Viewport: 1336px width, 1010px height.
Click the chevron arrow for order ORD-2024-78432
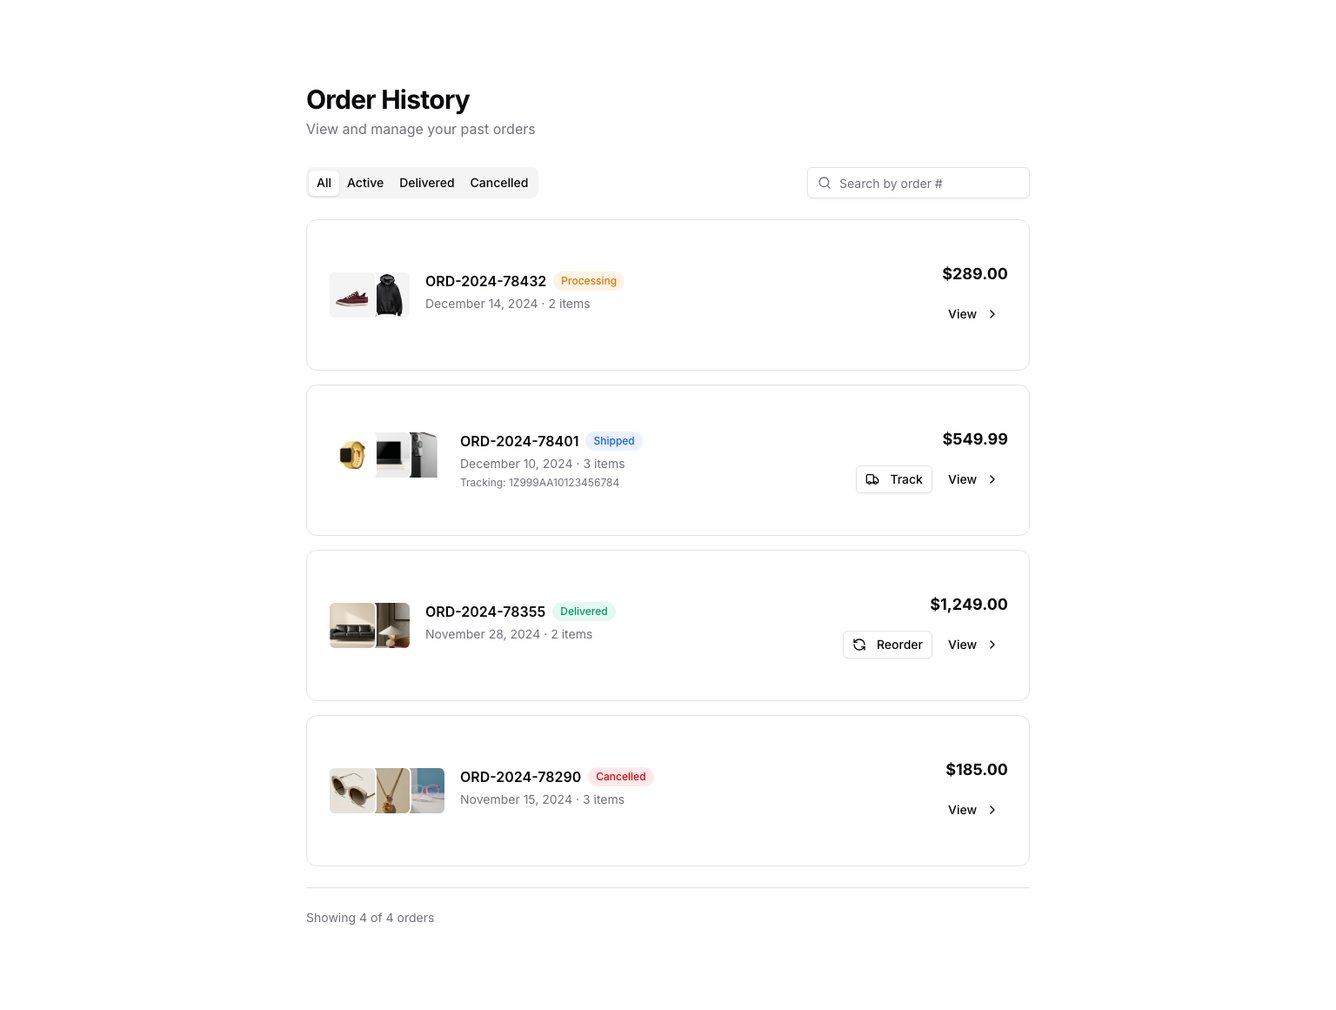tap(992, 314)
